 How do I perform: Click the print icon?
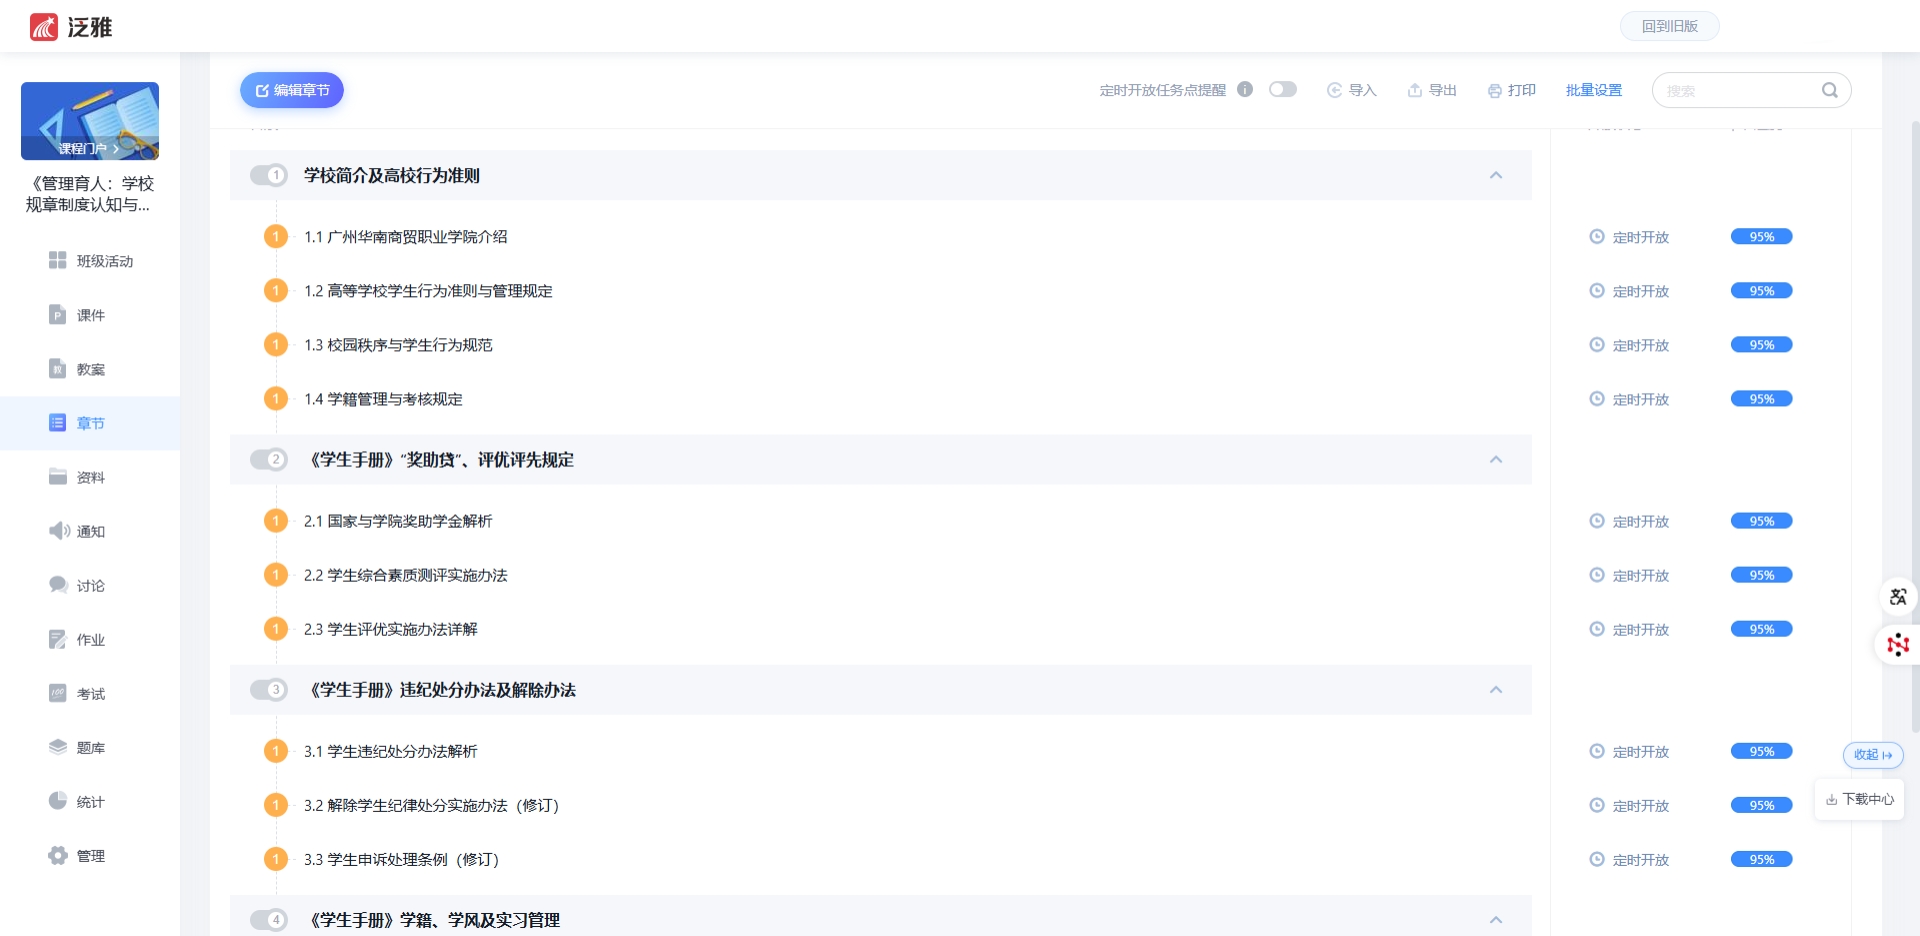tap(1495, 91)
